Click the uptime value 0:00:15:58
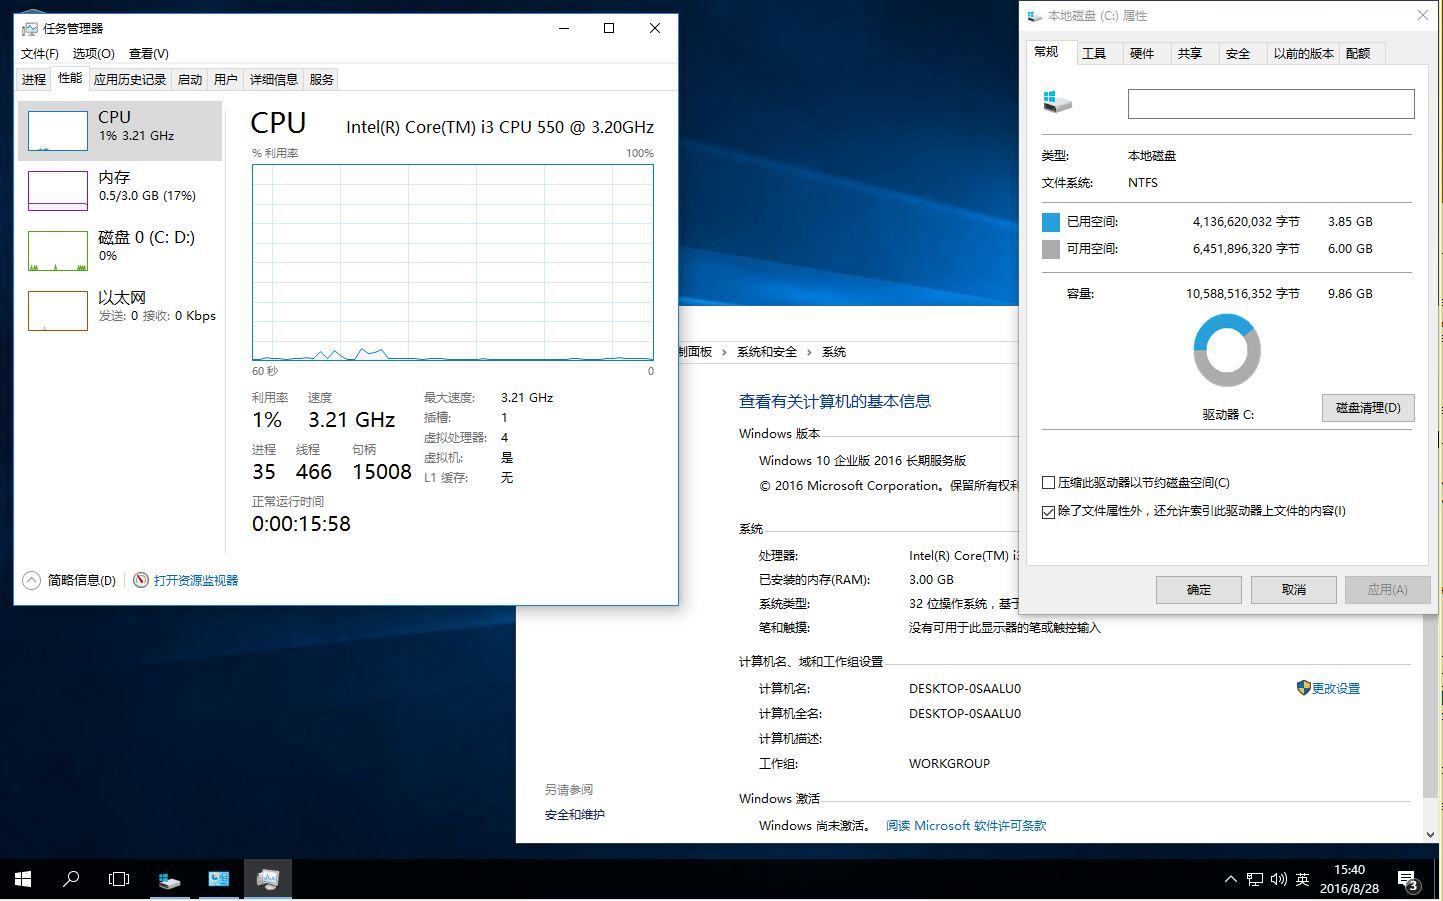Viewport: 1443px width, 901px height. pos(301,524)
